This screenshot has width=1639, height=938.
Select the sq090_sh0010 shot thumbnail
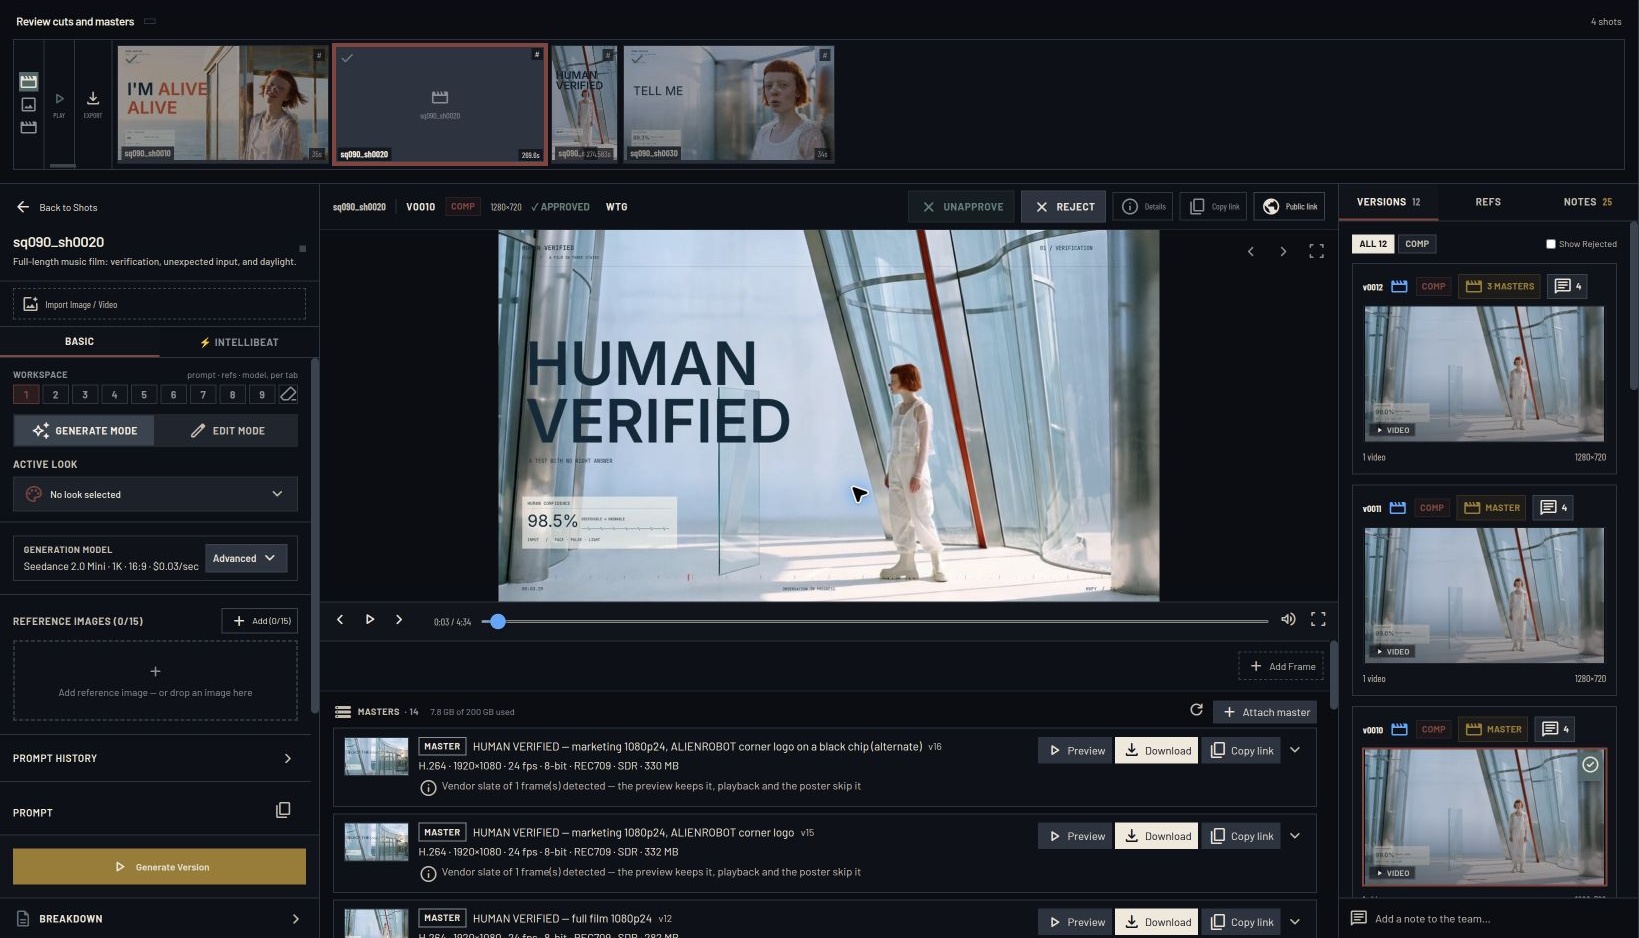pos(222,103)
